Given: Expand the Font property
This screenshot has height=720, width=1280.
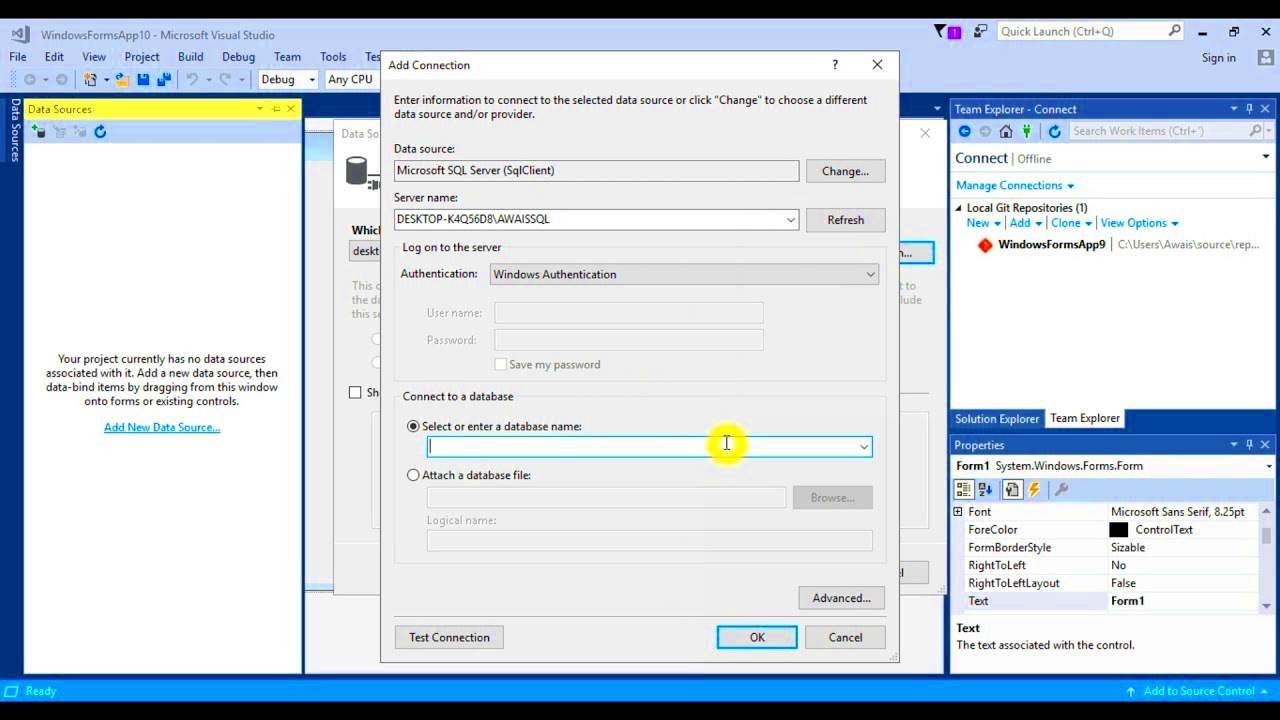Looking at the screenshot, I should (x=958, y=512).
